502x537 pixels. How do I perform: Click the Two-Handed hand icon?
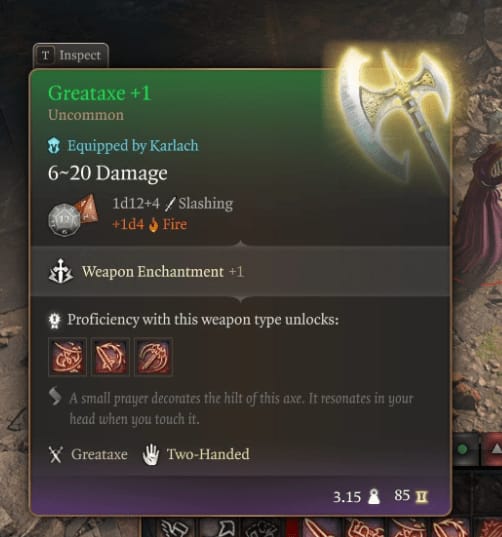pos(151,455)
